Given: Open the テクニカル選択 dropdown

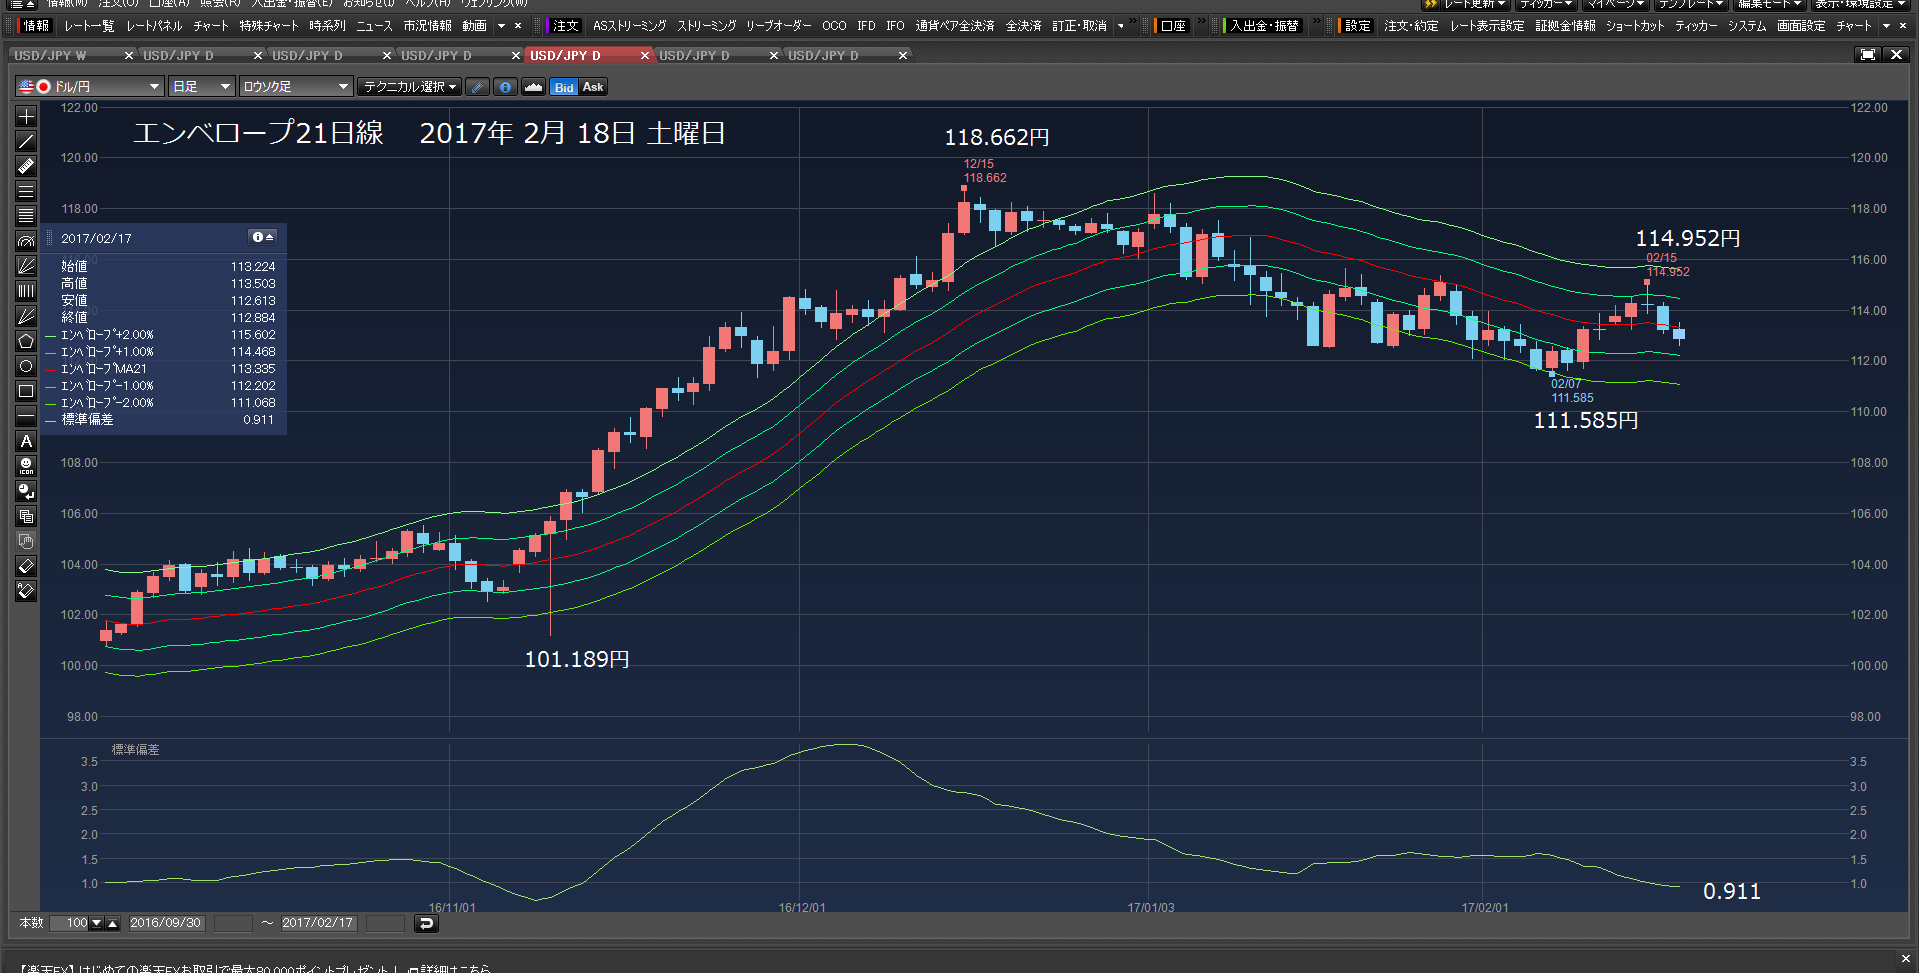Looking at the screenshot, I should coord(410,87).
